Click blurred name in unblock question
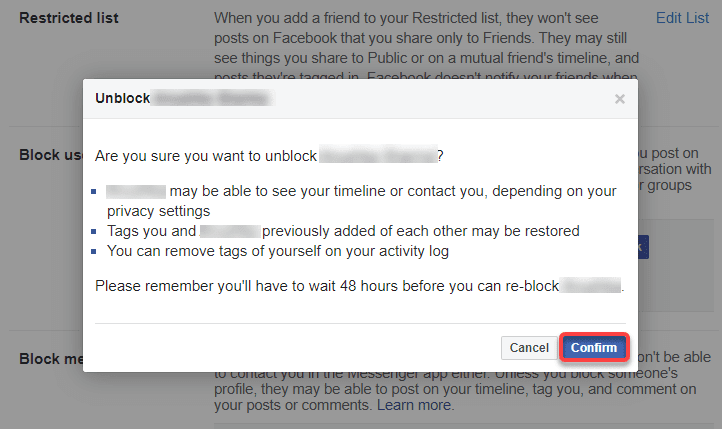Viewport: 722px width, 429px height. 378,156
